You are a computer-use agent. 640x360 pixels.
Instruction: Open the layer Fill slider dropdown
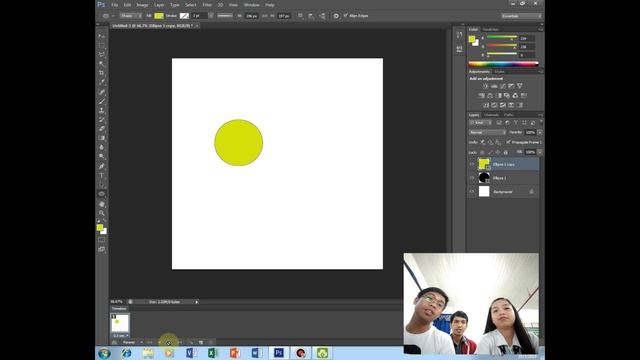click(x=540, y=152)
